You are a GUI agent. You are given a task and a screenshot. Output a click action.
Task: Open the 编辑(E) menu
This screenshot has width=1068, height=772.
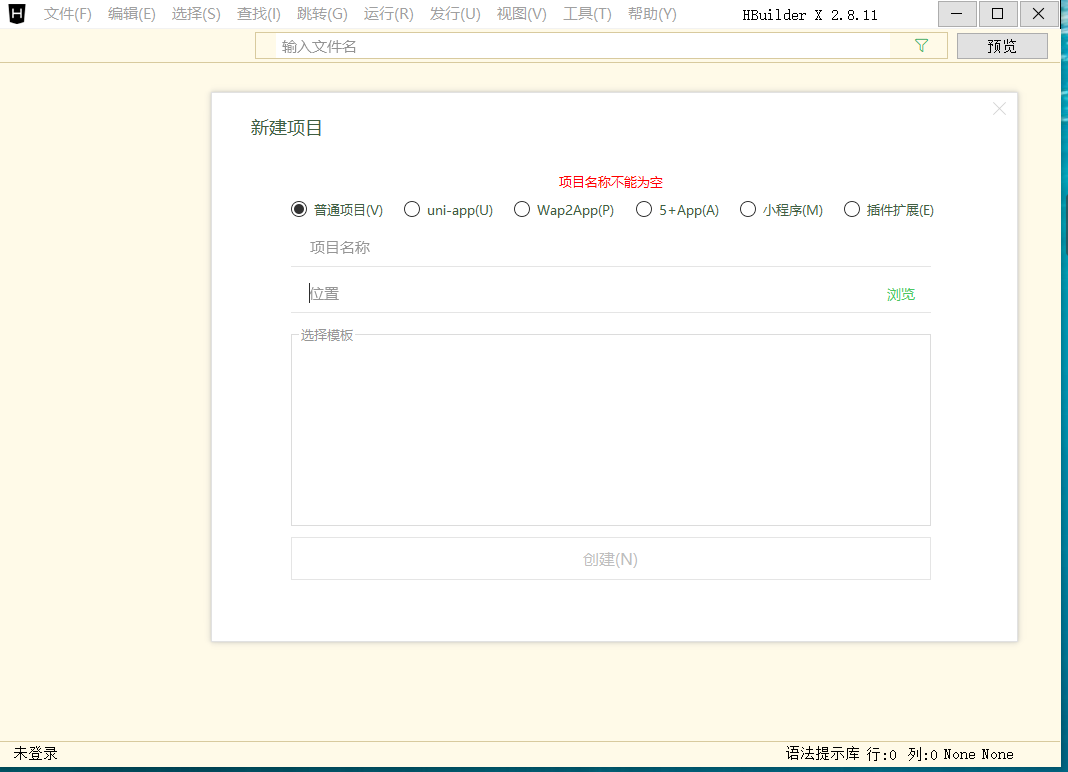click(x=131, y=14)
